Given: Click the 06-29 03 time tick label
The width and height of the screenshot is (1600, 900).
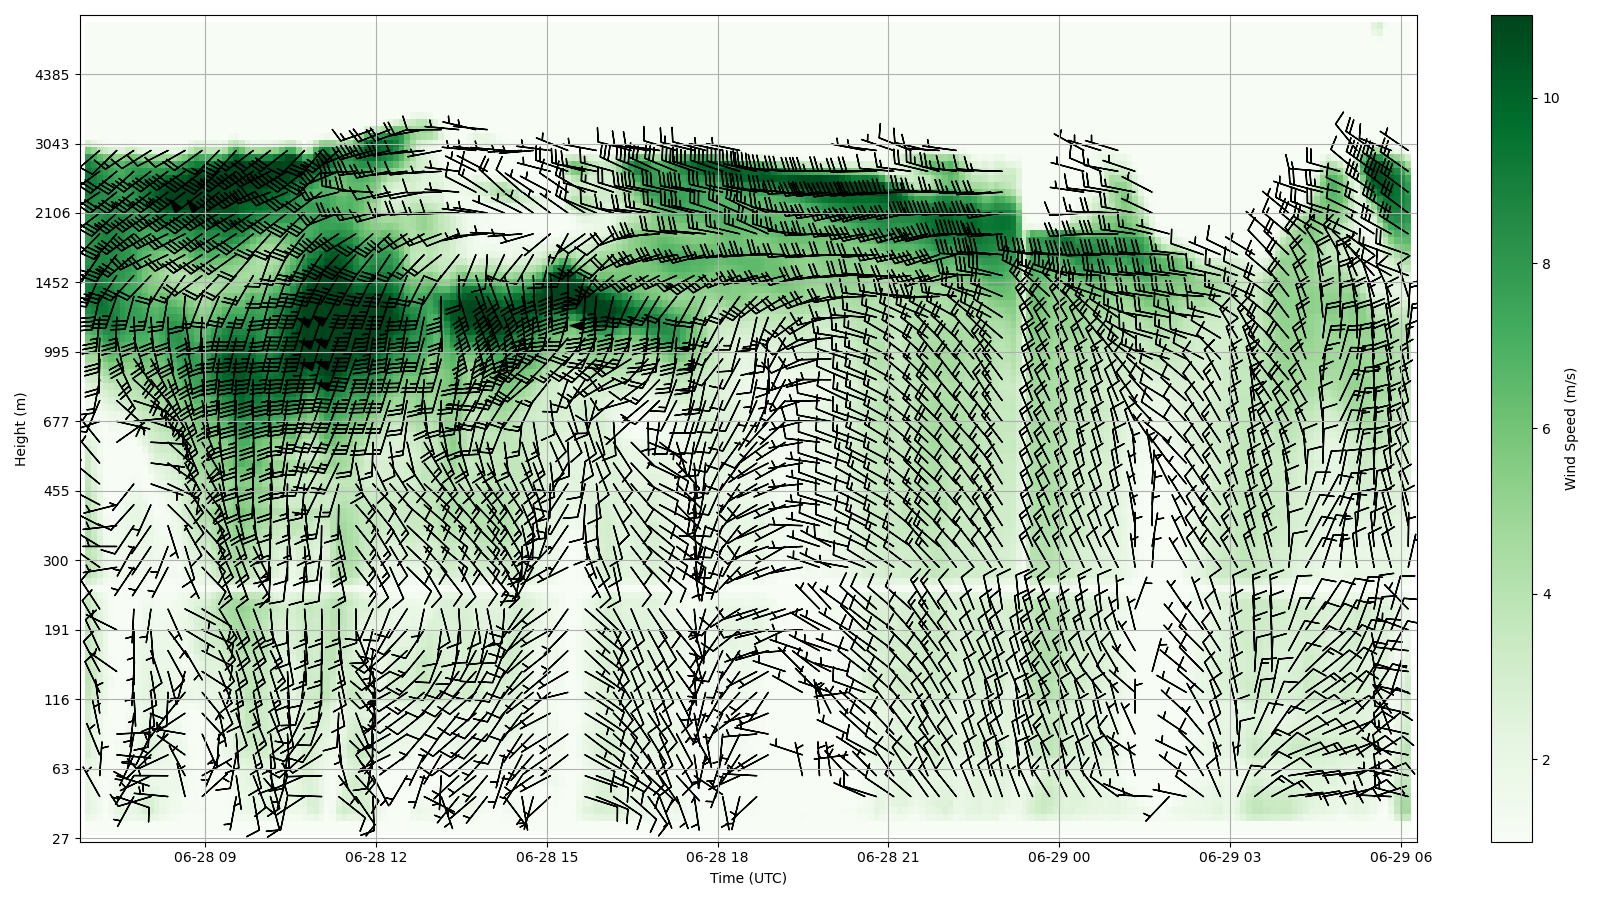Looking at the screenshot, I should (x=1229, y=857).
